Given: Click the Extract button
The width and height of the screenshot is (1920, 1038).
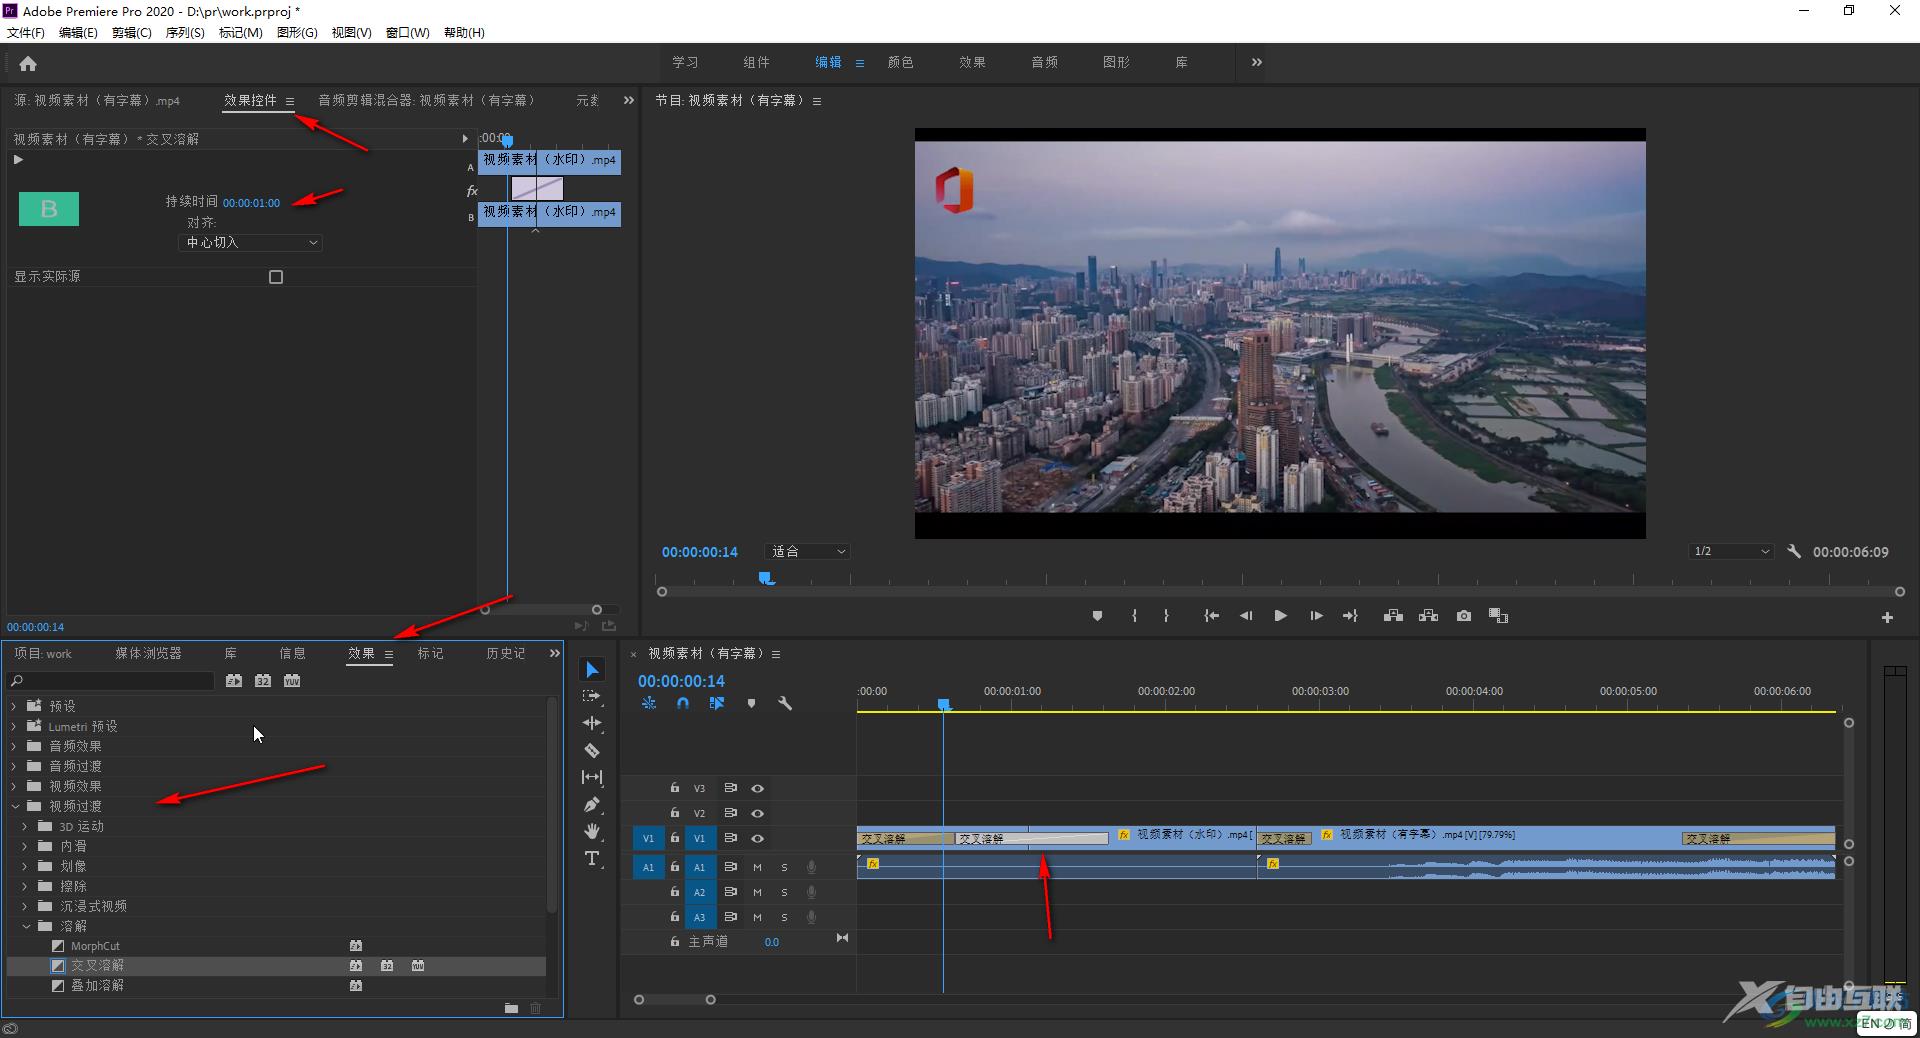Looking at the screenshot, I should click(x=1428, y=616).
